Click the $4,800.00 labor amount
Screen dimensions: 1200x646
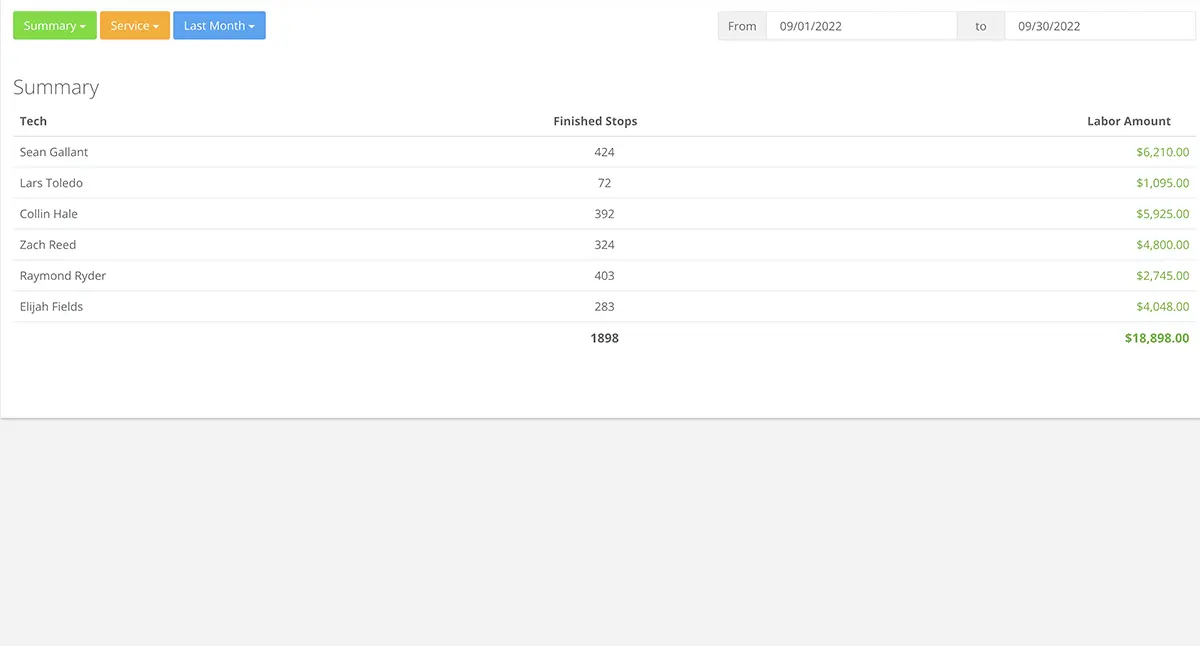click(x=1163, y=245)
